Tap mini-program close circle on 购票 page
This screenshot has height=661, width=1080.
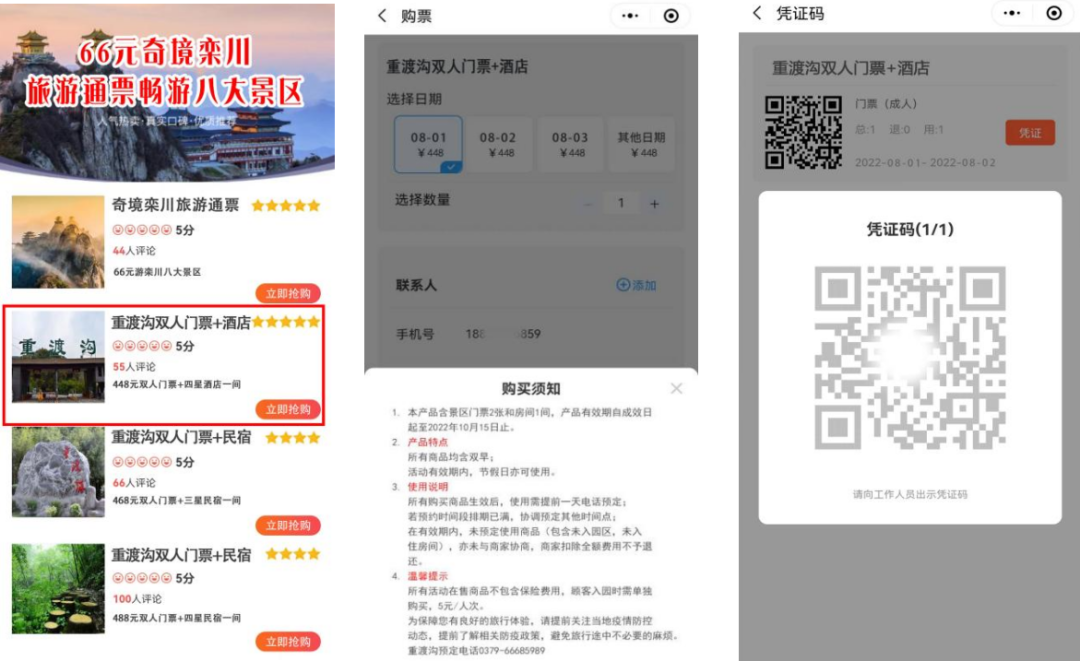671,16
